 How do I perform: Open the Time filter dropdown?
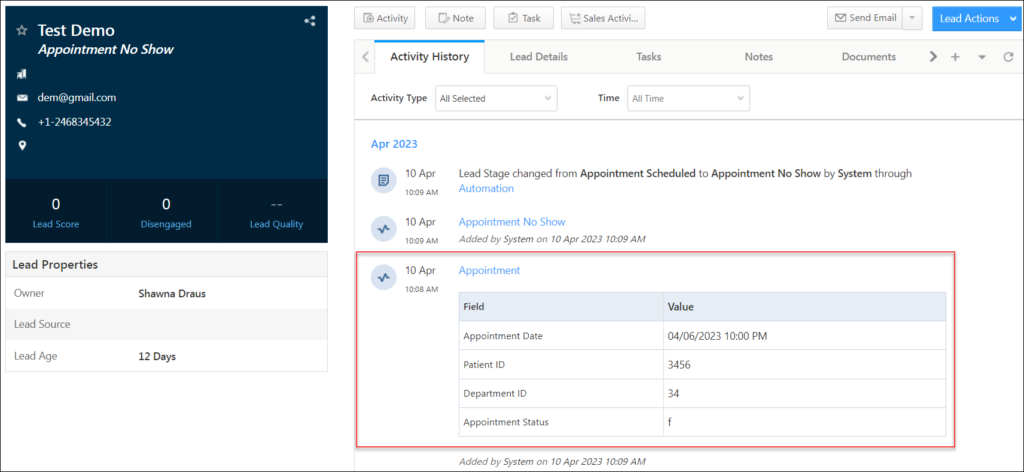[x=688, y=98]
